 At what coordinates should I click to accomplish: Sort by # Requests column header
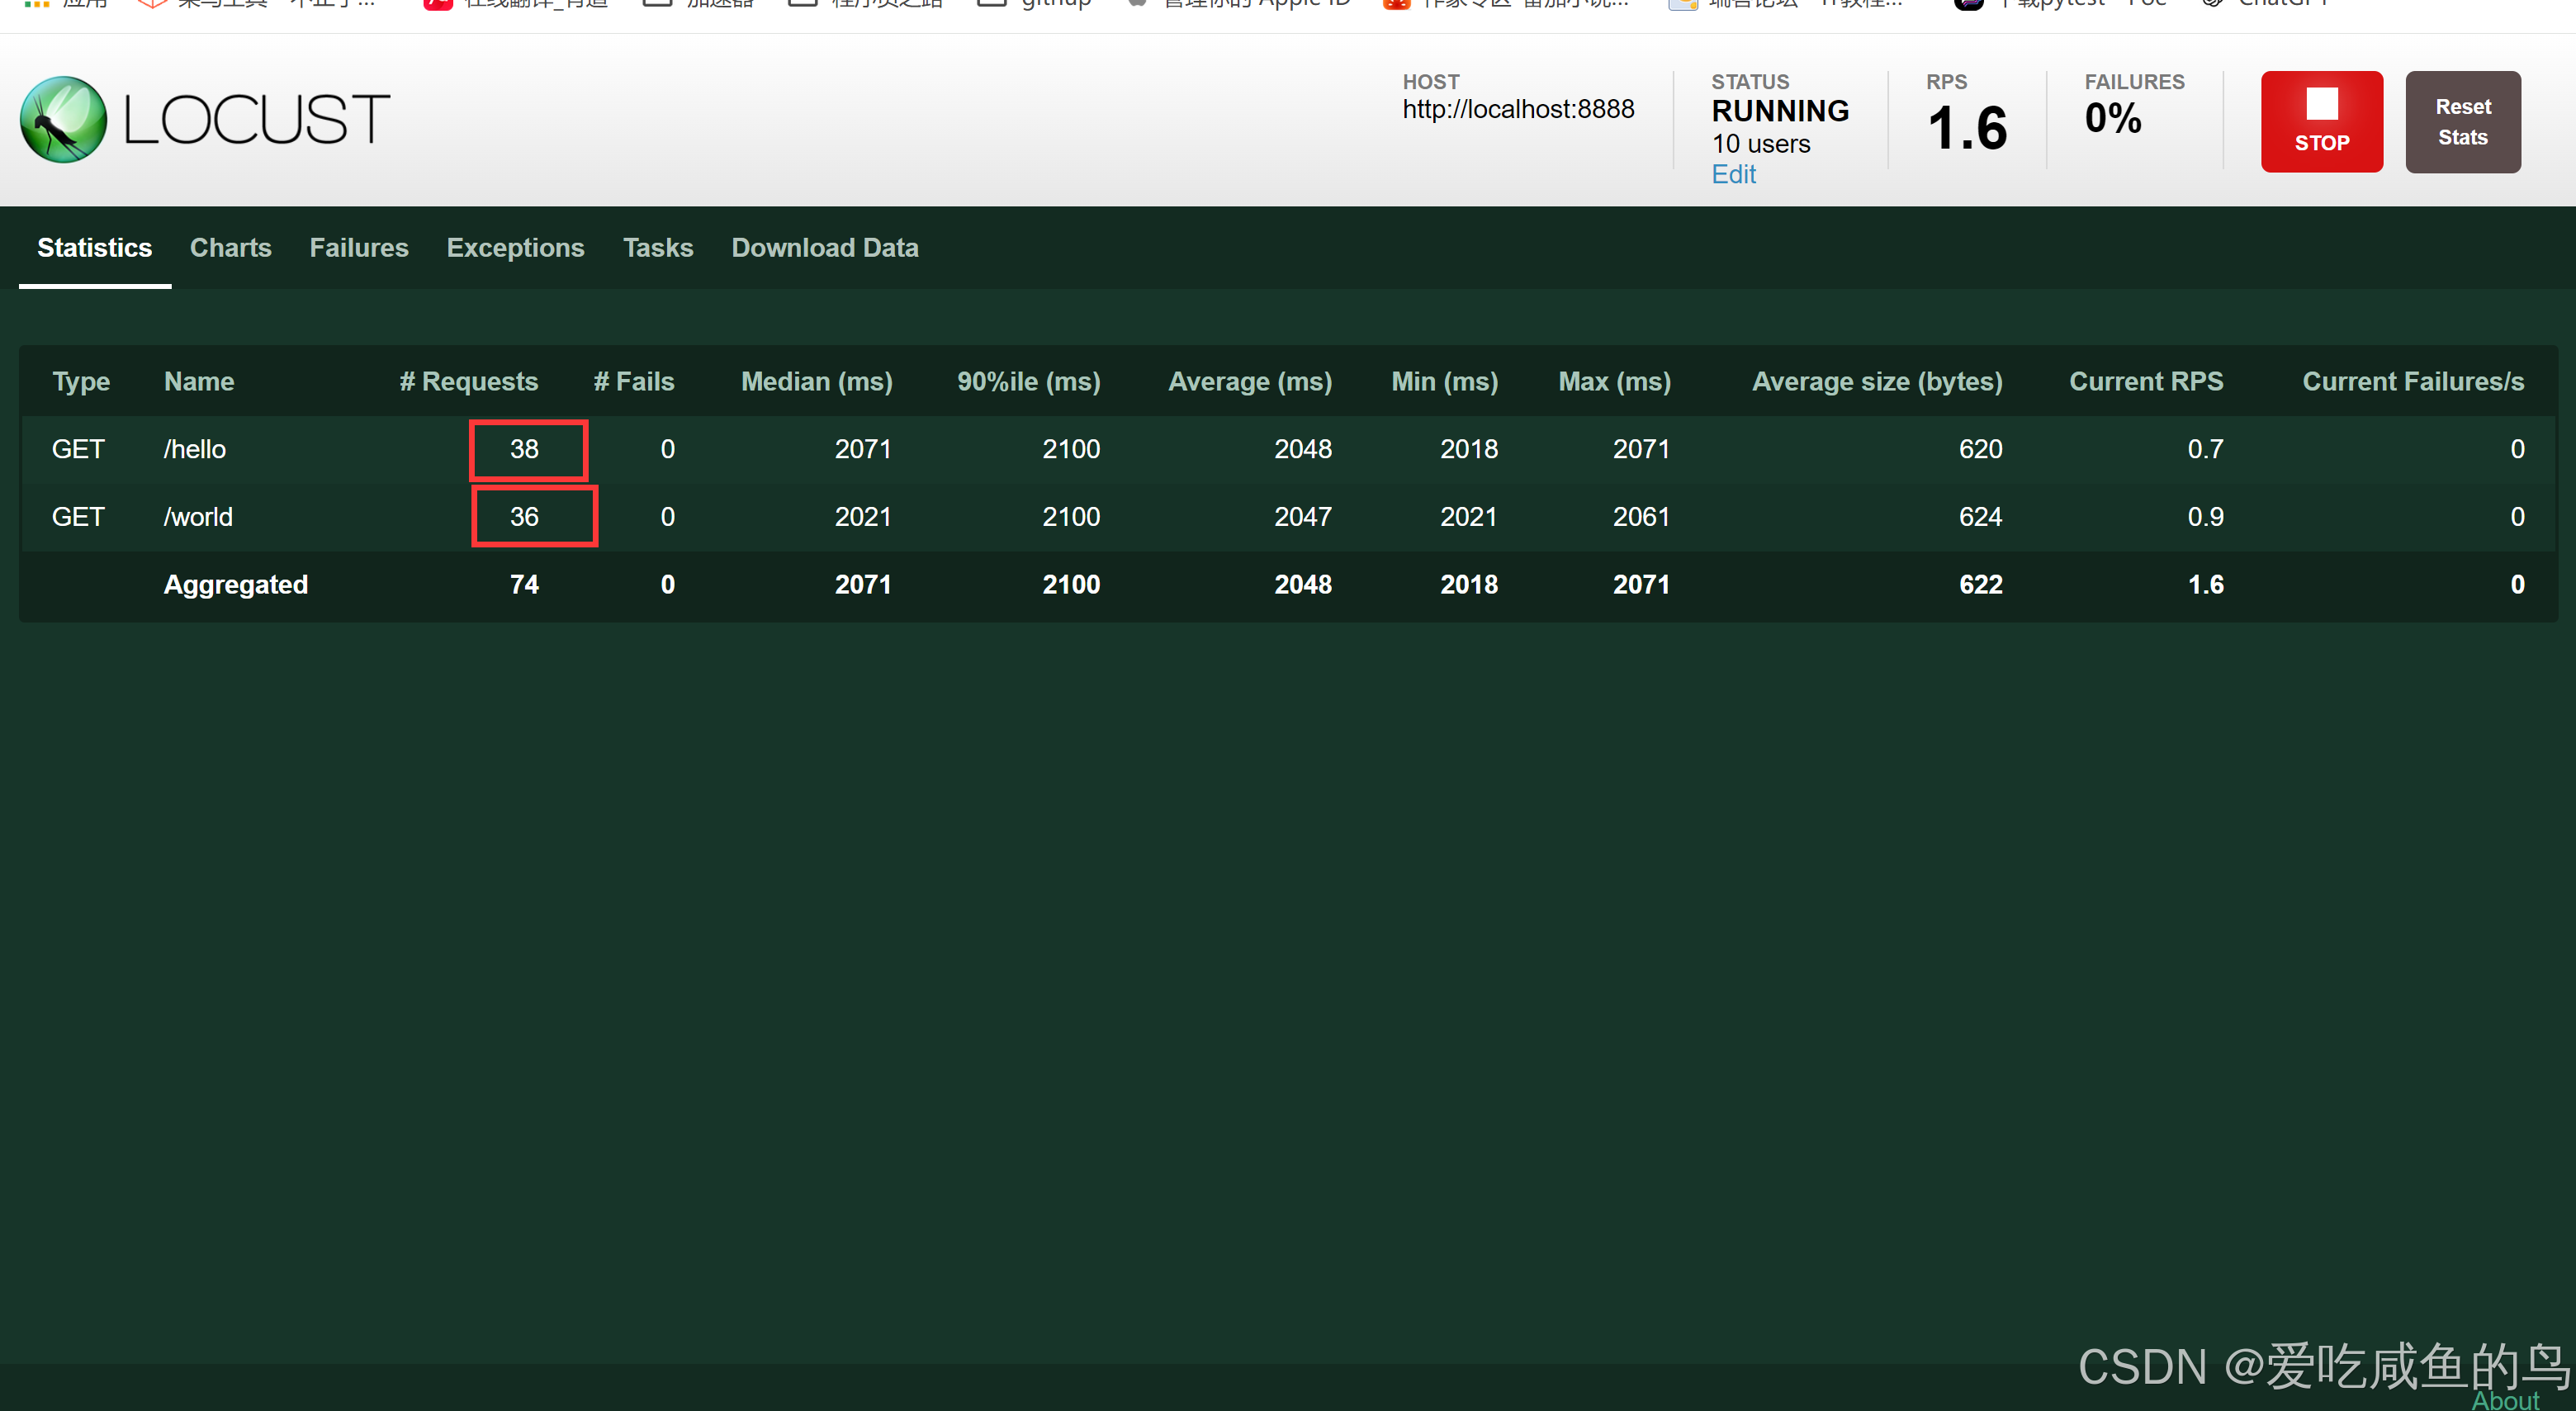(x=468, y=382)
